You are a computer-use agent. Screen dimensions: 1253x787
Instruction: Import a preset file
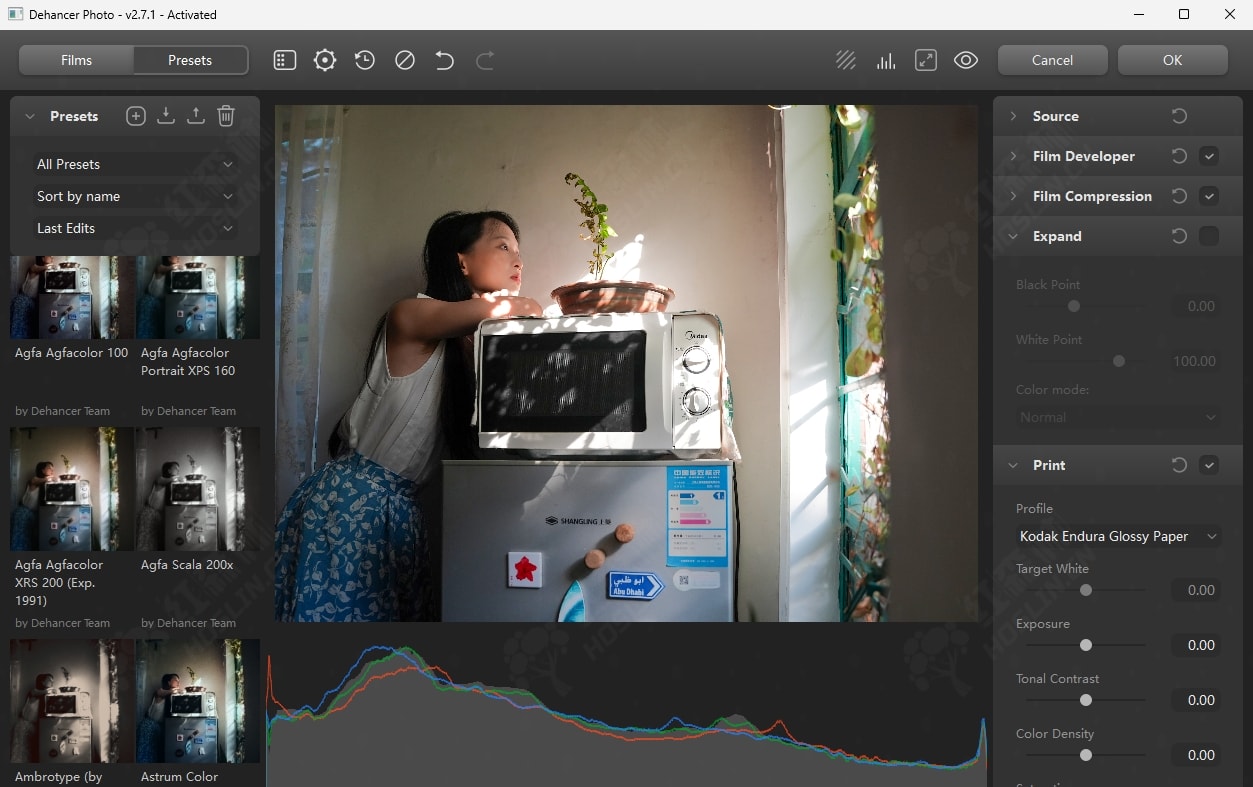[x=166, y=116]
